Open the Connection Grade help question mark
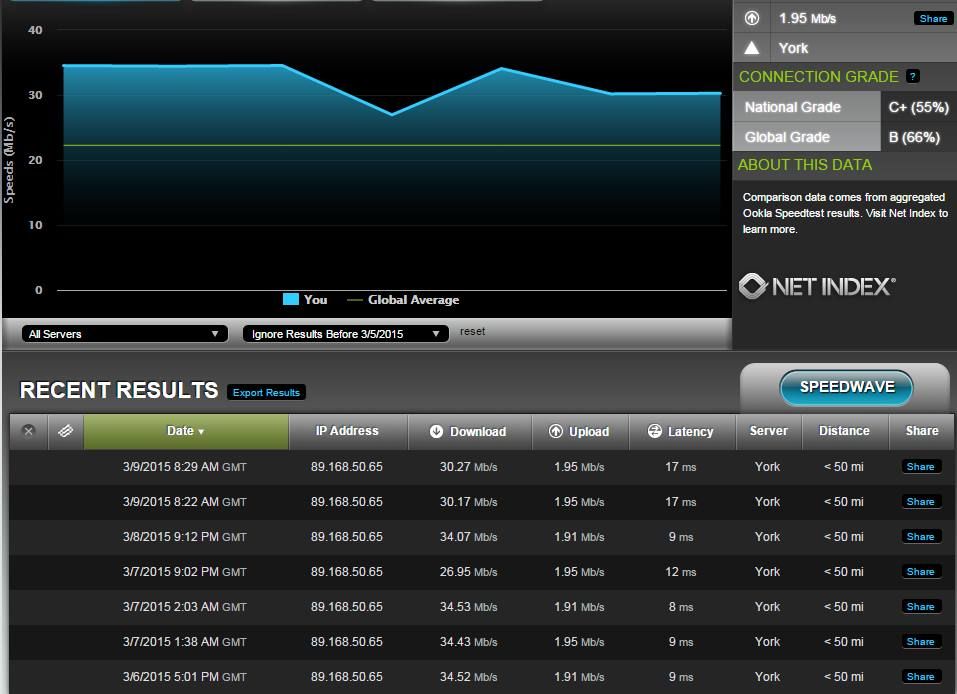This screenshot has width=957, height=694. [x=912, y=76]
